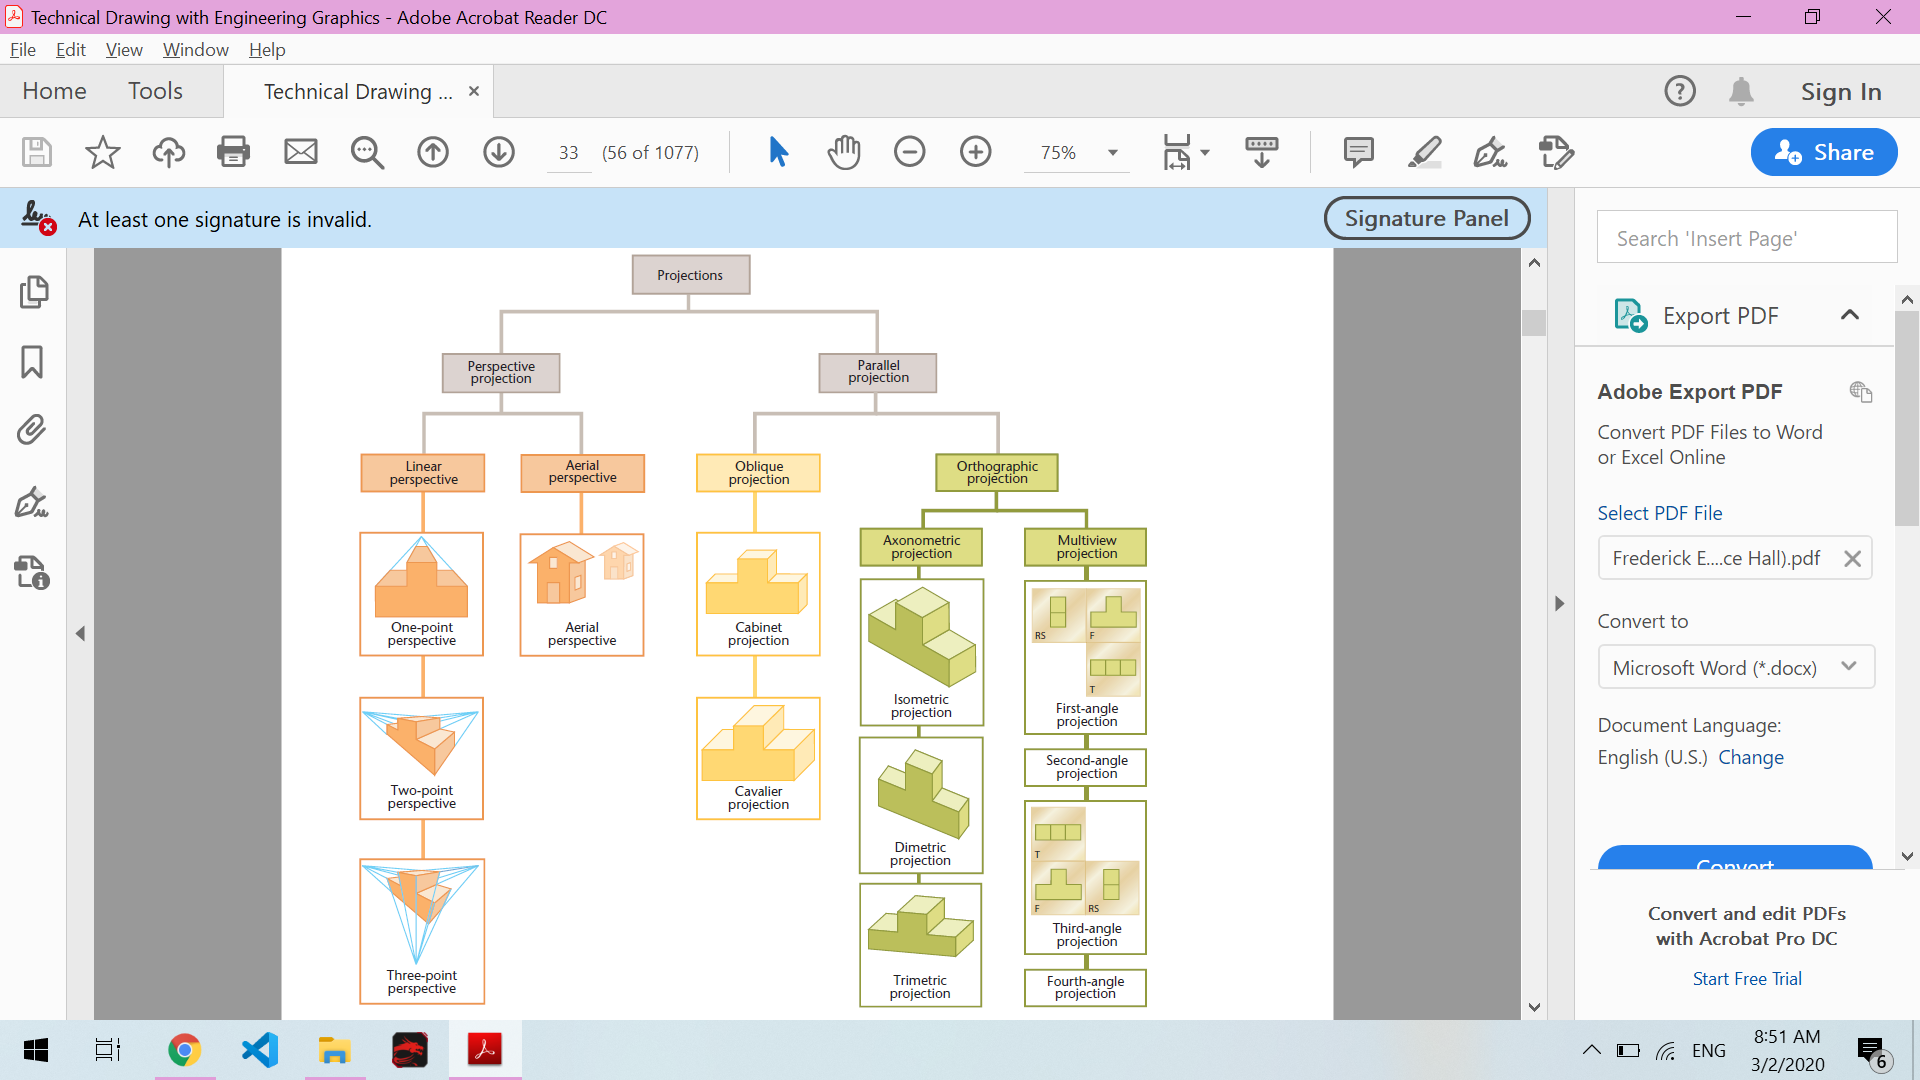The width and height of the screenshot is (1920, 1080).
Task: Open the zoom level dropdown
Action: coord(1112,153)
